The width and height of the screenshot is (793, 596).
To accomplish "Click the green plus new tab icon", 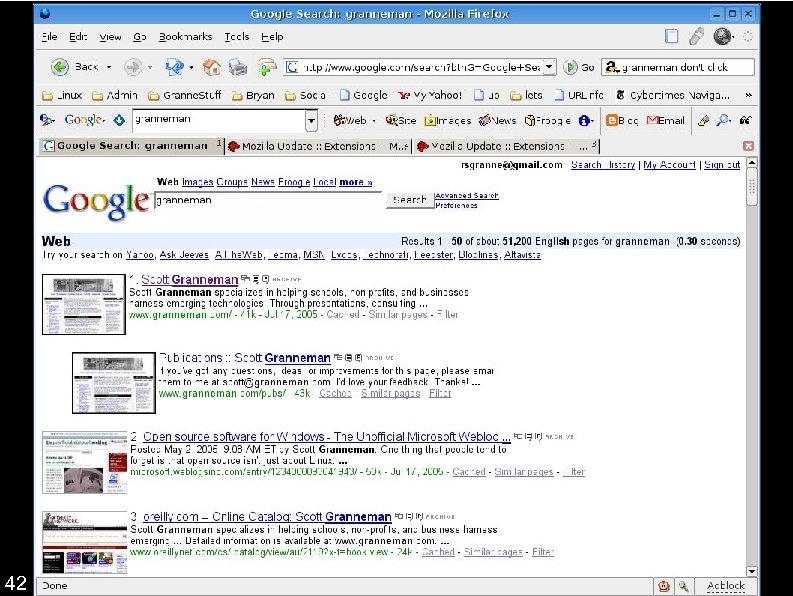I will pyautogui.click(x=267, y=67).
